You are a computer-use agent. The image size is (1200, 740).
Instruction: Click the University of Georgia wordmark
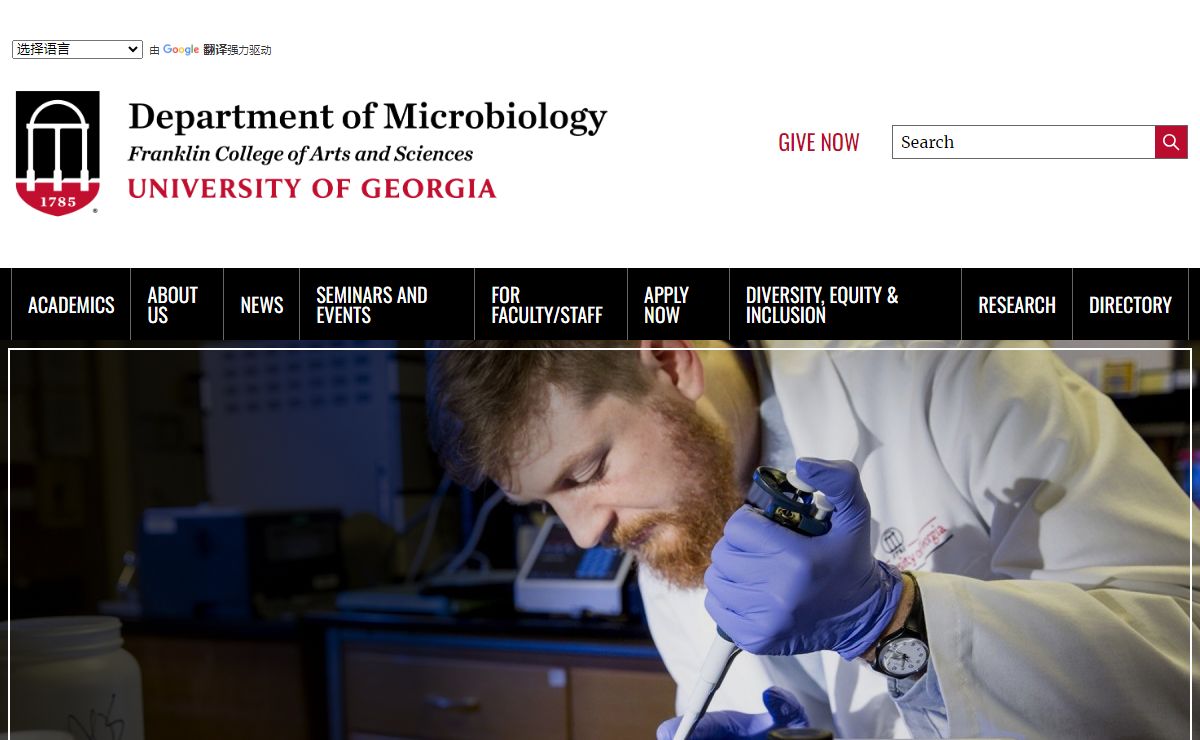click(312, 188)
